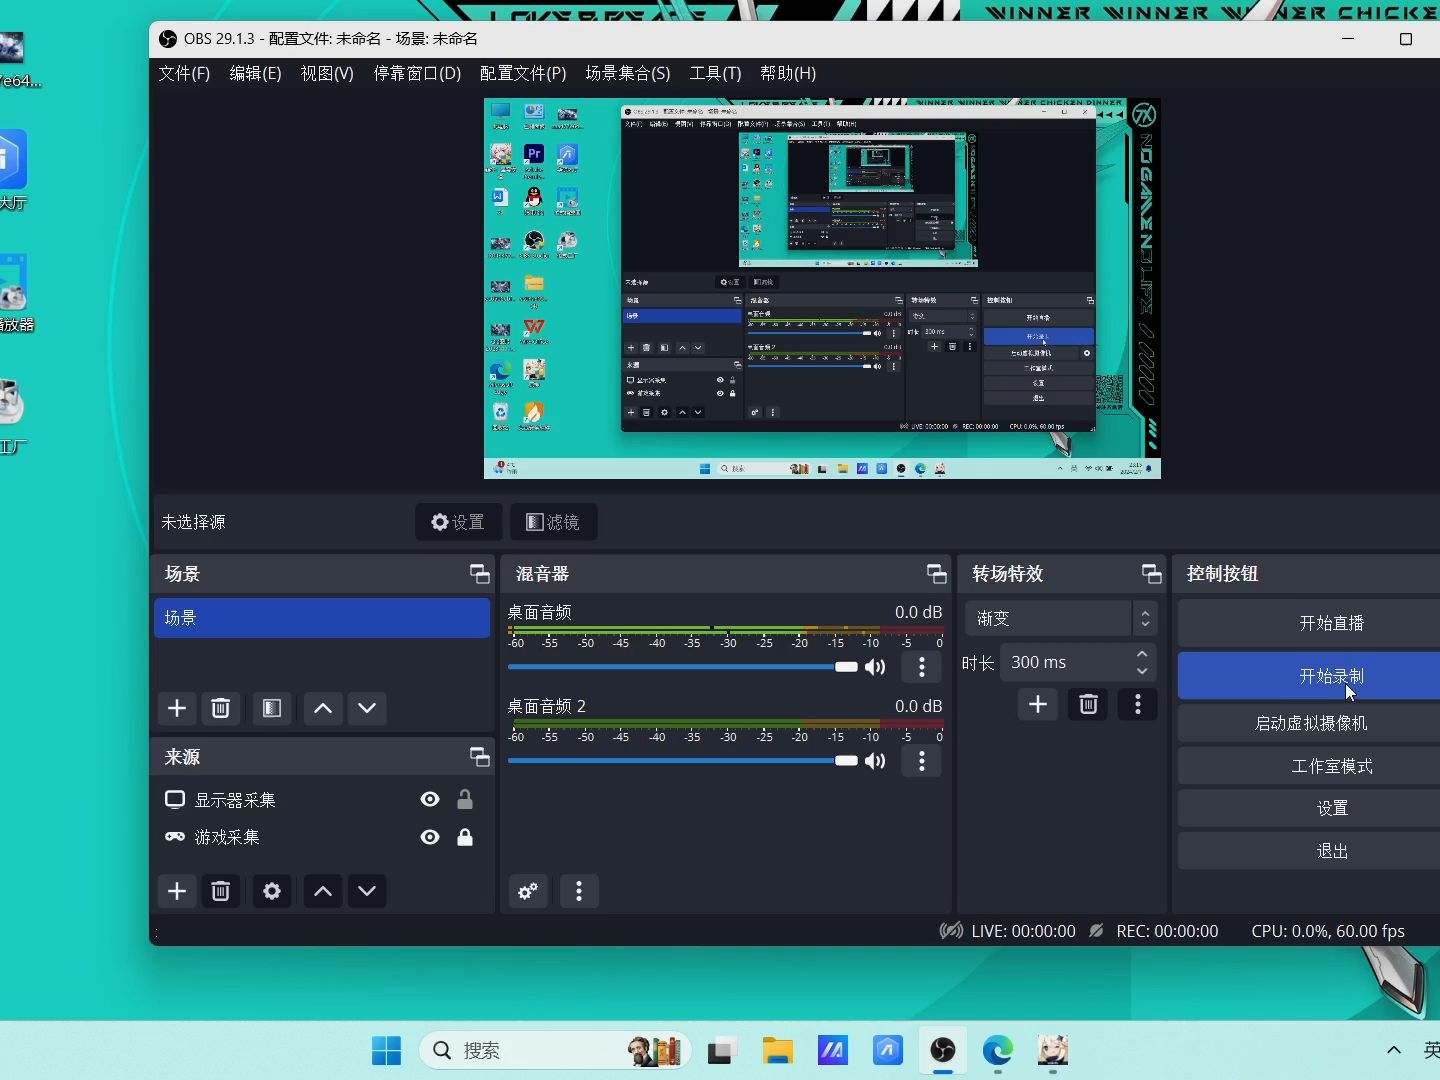Open the mixer panel's three-dot menu at the bottom
1440x1080 pixels.
pos(579,891)
